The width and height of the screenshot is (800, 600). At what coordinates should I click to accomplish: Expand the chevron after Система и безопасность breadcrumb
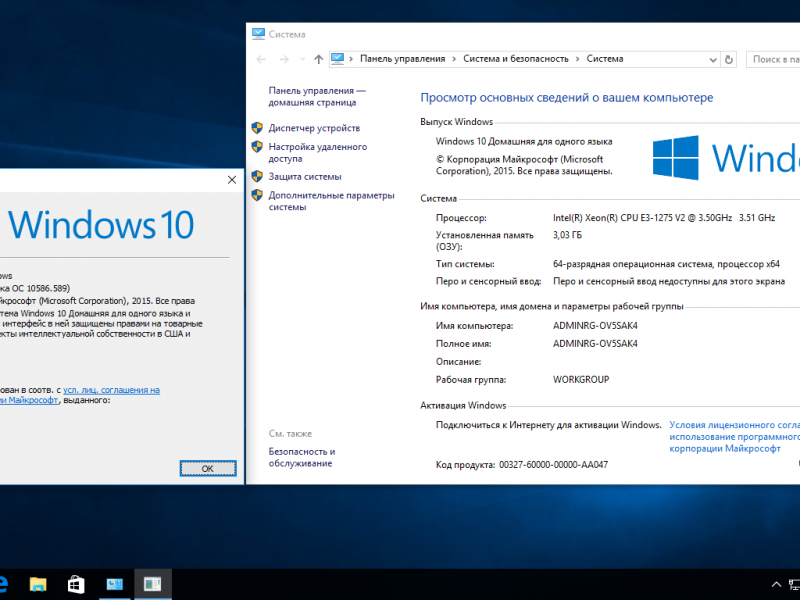coord(578,59)
